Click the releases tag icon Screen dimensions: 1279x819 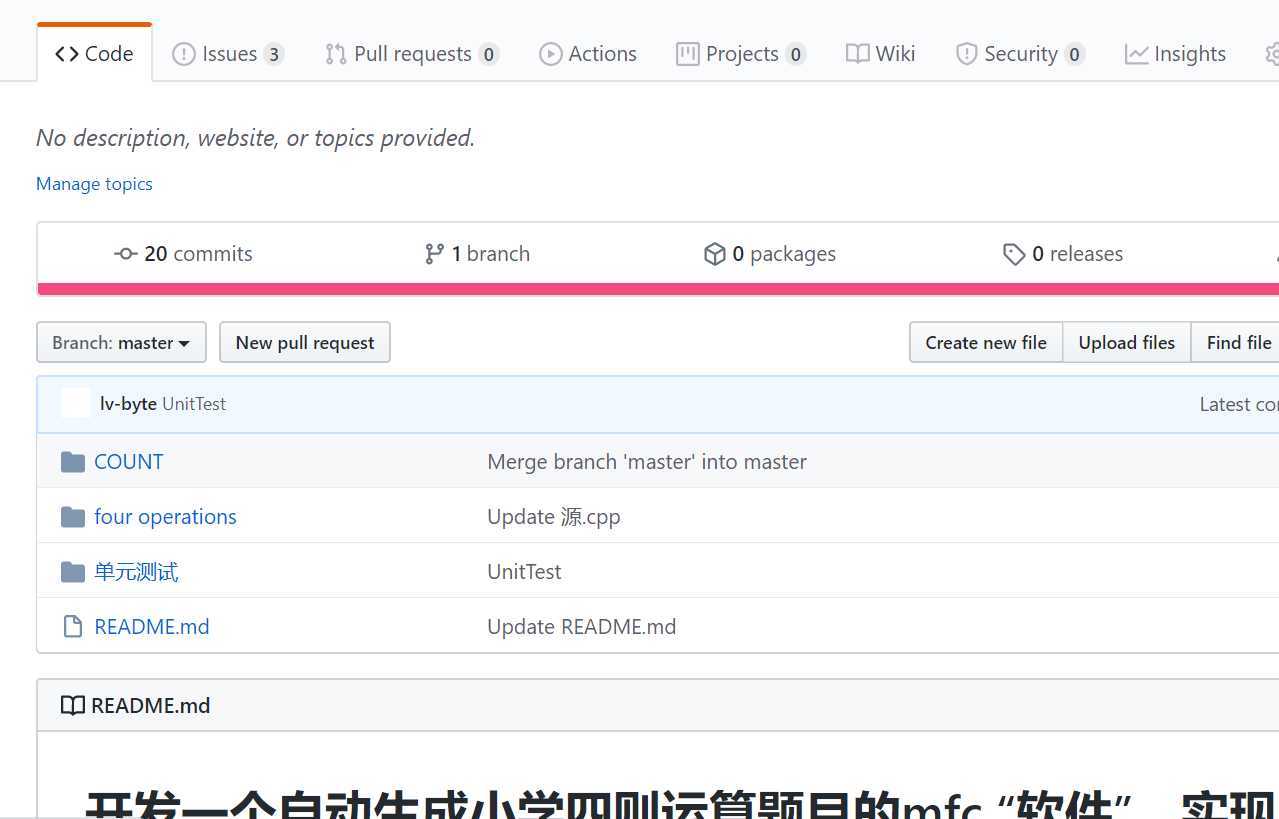tap(1014, 254)
